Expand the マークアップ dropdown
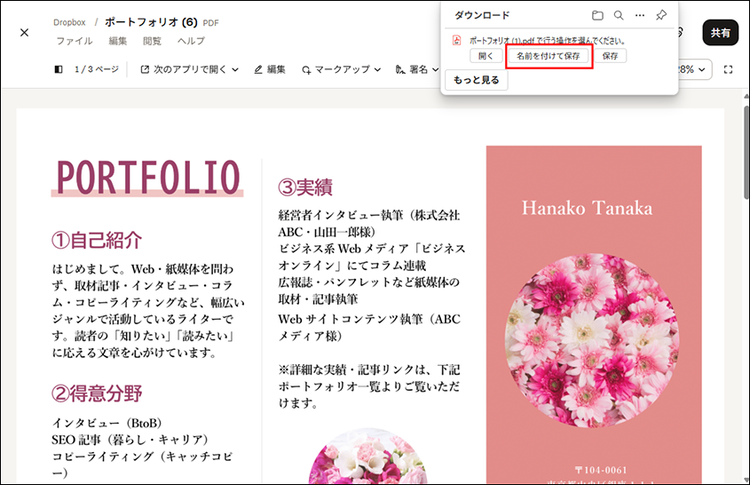 pos(341,70)
